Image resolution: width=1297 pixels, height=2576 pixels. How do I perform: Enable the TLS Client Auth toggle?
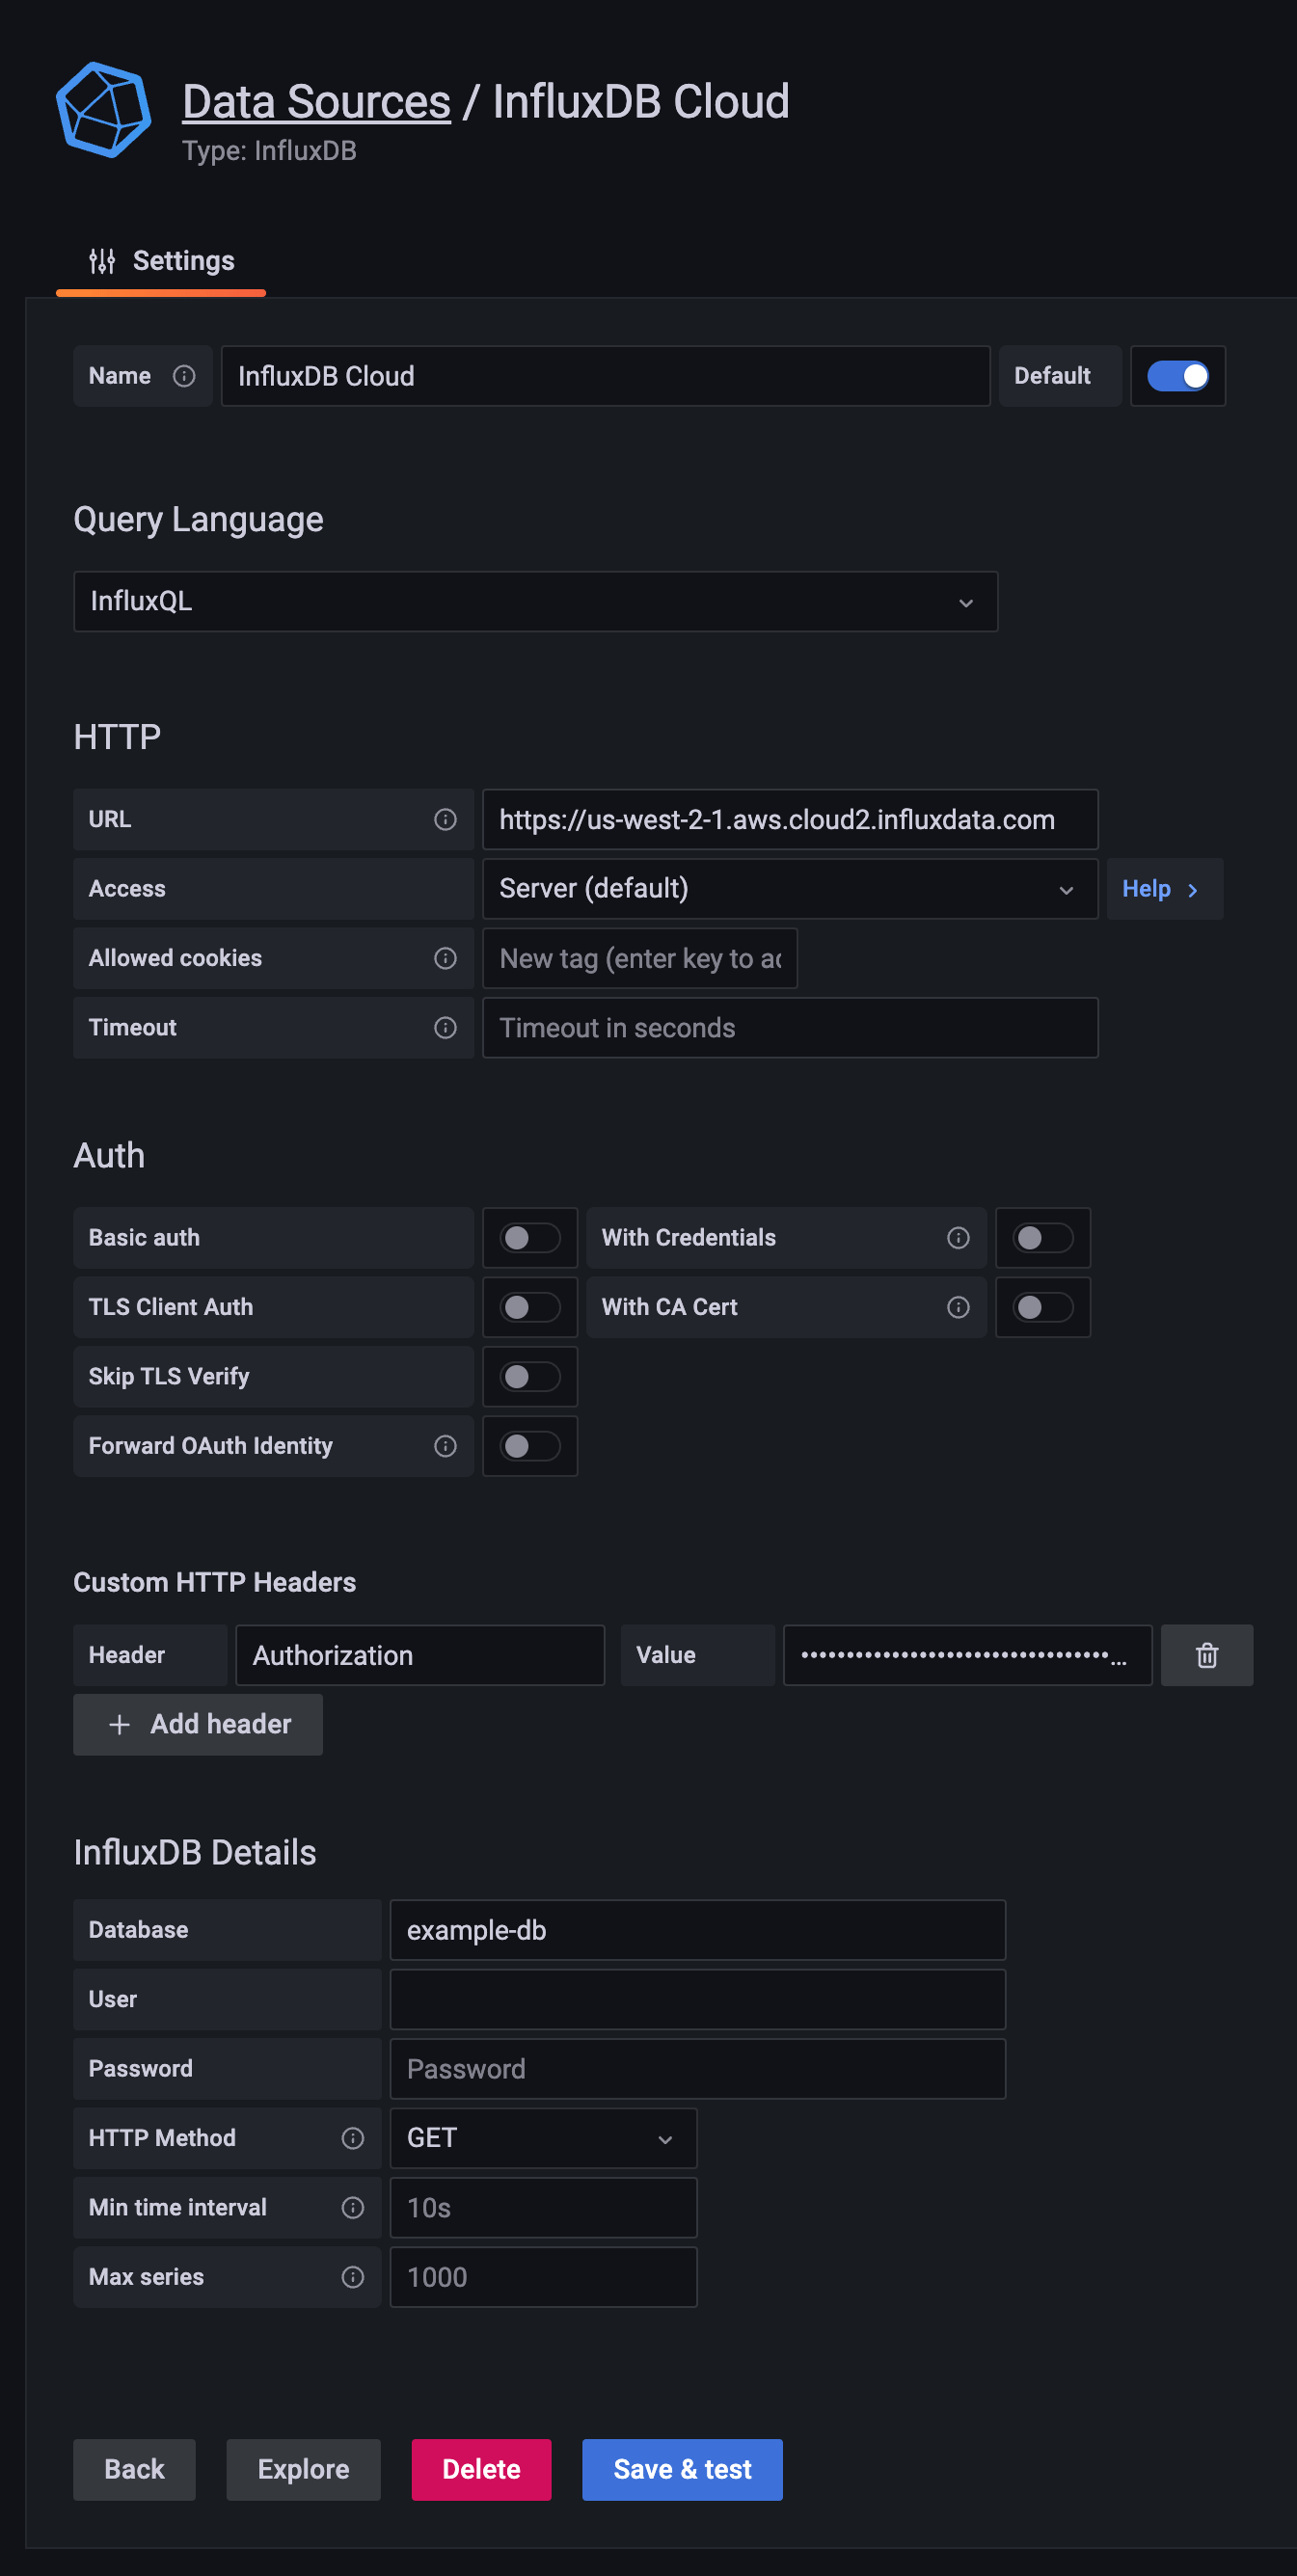pyautogui.click(x=530, y=1307)
